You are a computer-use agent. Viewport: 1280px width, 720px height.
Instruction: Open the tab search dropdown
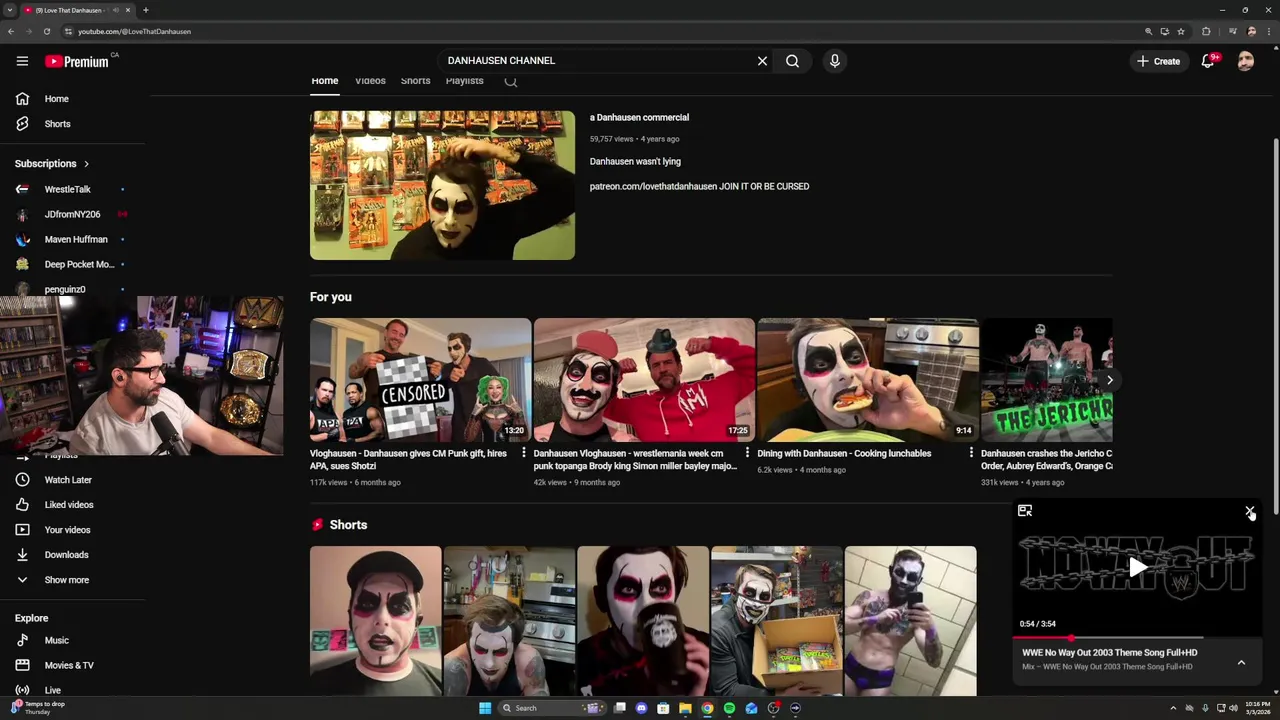pos(10,10)
